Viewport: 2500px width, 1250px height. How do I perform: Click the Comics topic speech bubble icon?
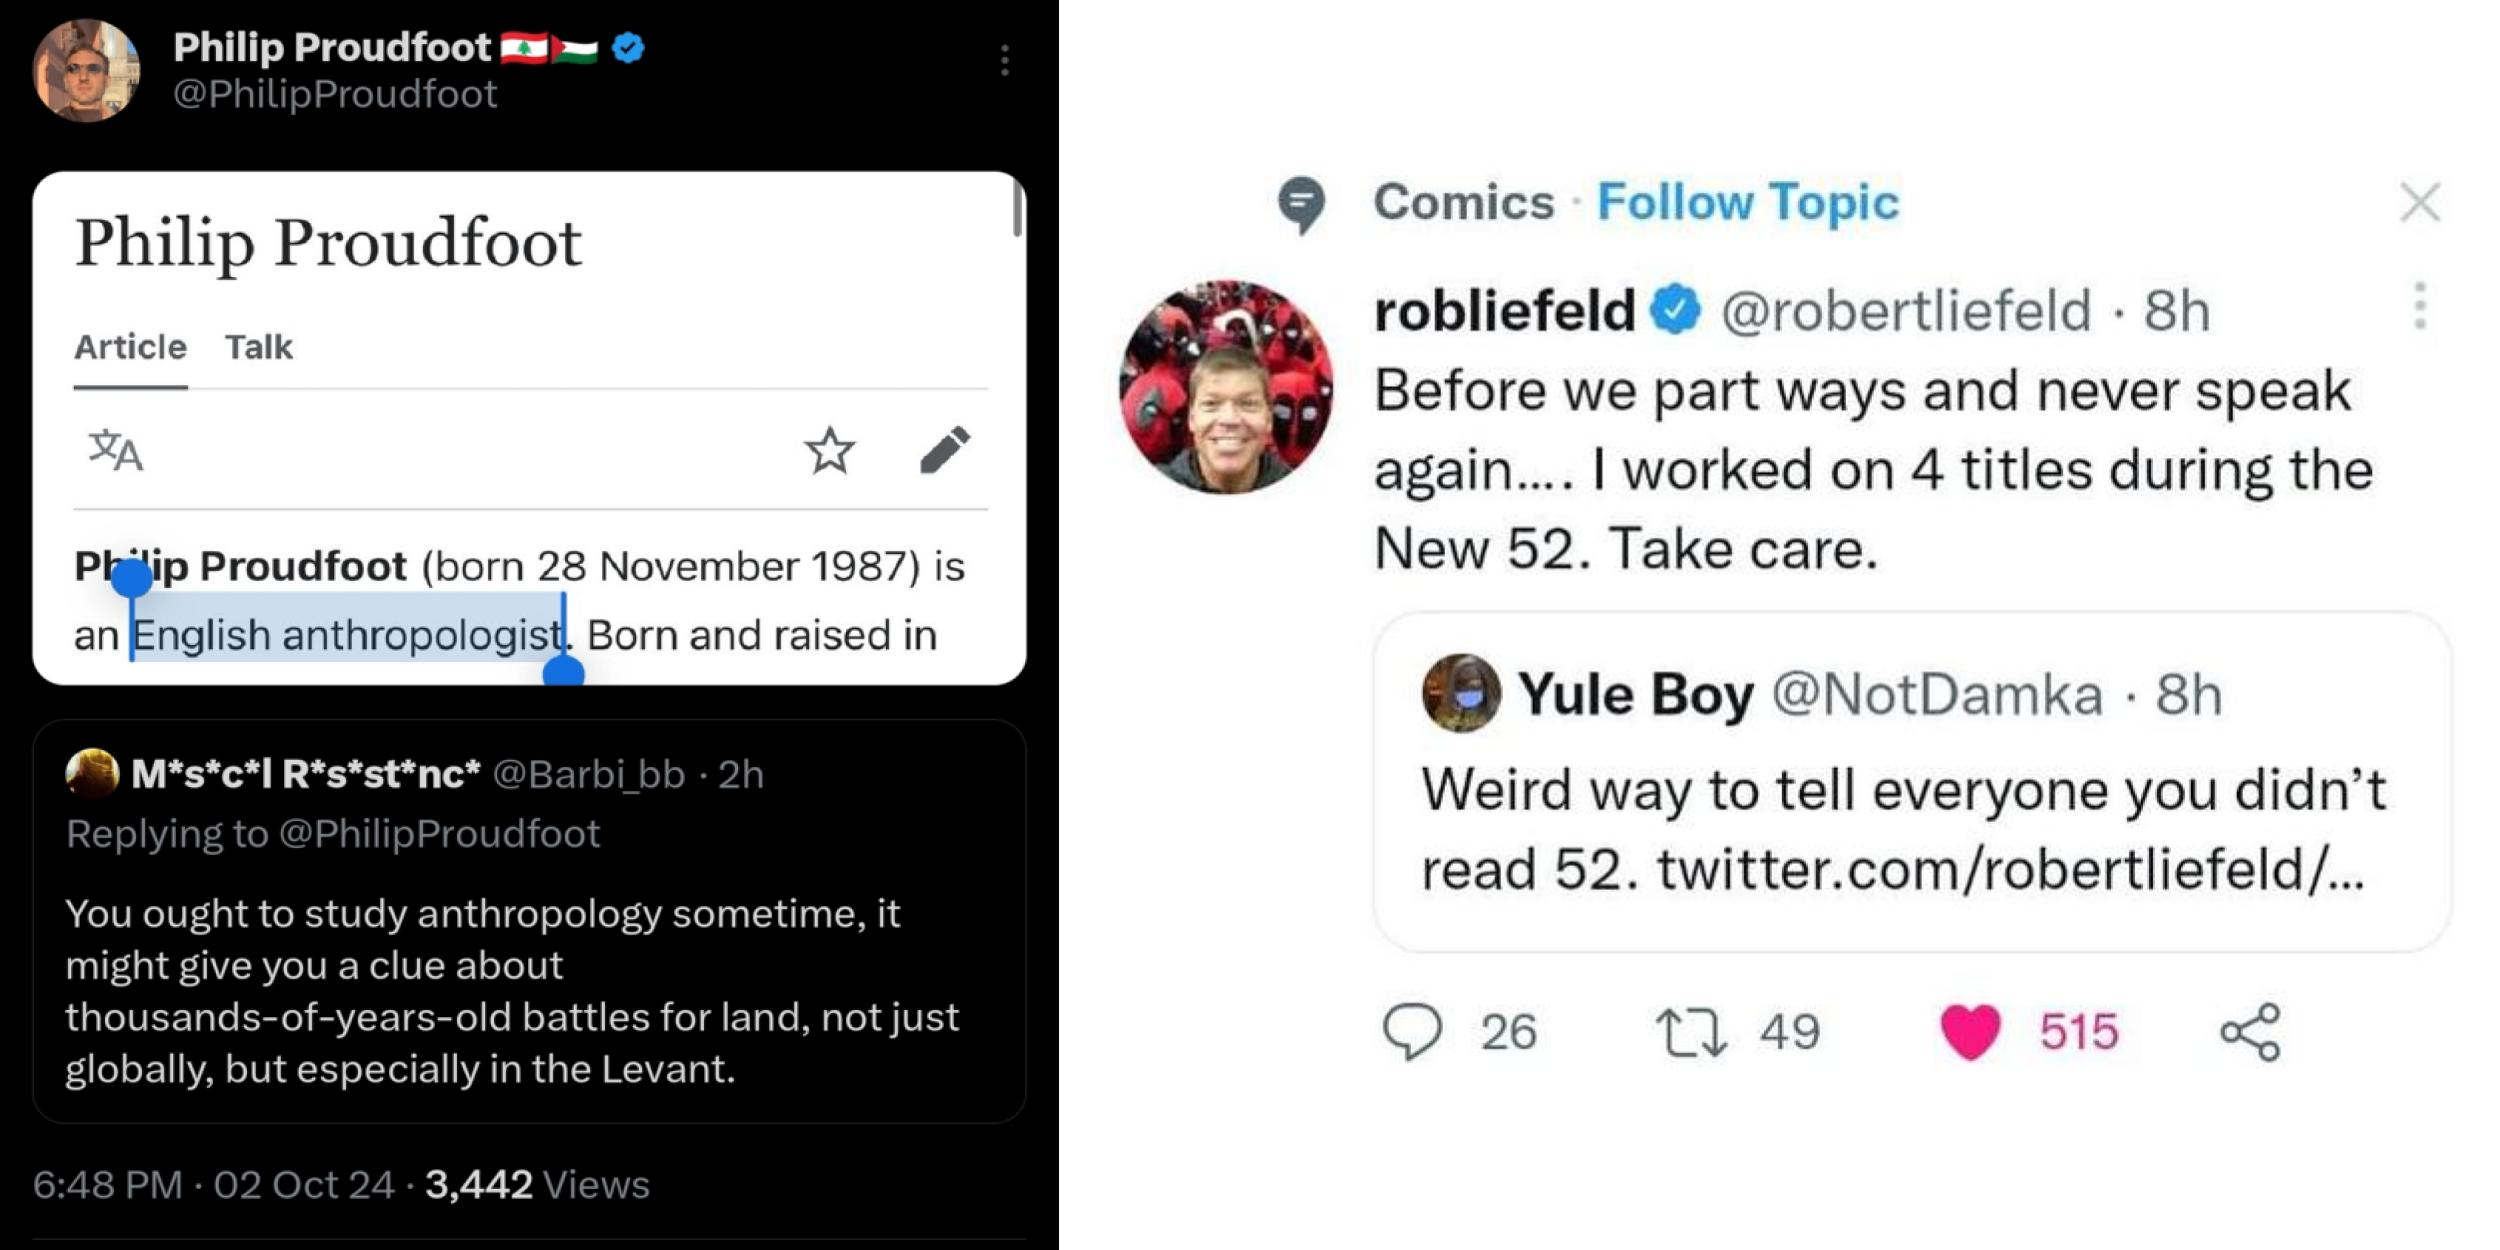(1301, 203)
